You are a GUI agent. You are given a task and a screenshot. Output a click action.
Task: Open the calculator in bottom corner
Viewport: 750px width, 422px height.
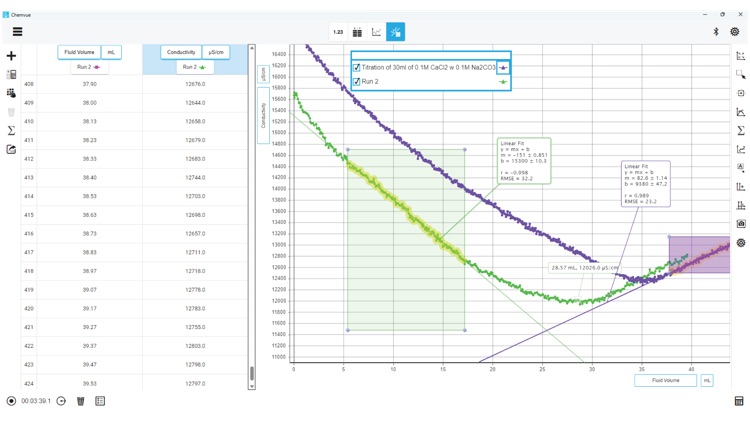pos(739,401)
